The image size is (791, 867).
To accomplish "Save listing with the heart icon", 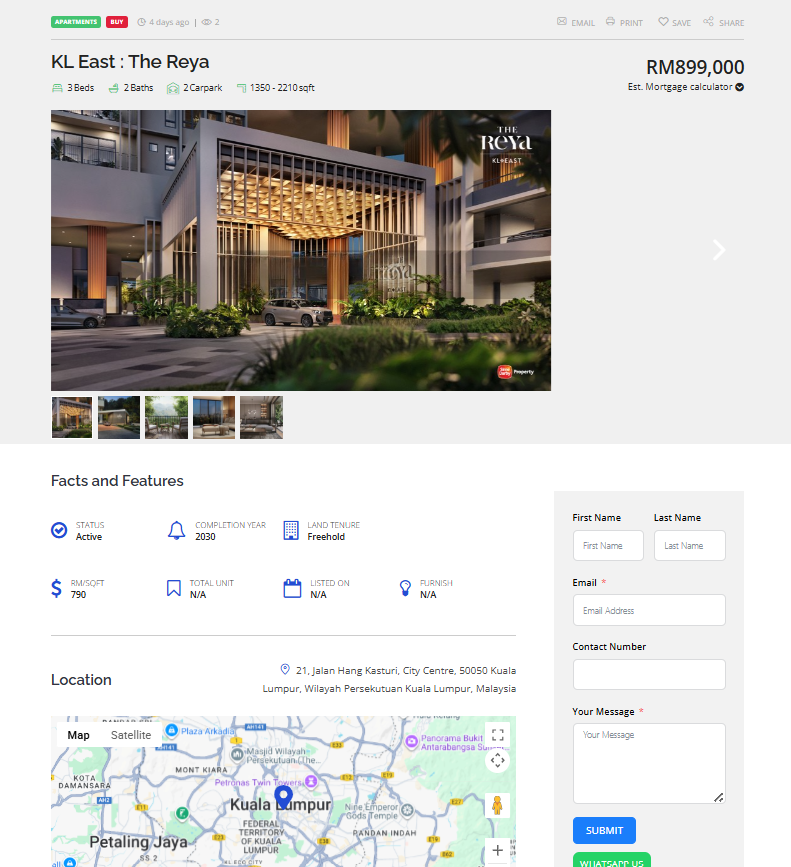I will coord(663,22).
